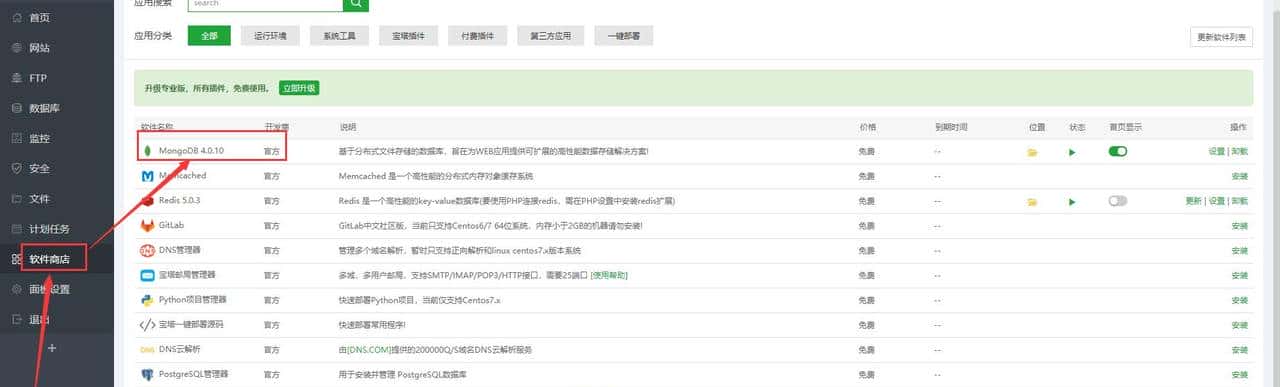The width and height of the screenshot is (1280, 387).
Task: Click the 安全 shield sidebar icon
Action: point(16,168)
